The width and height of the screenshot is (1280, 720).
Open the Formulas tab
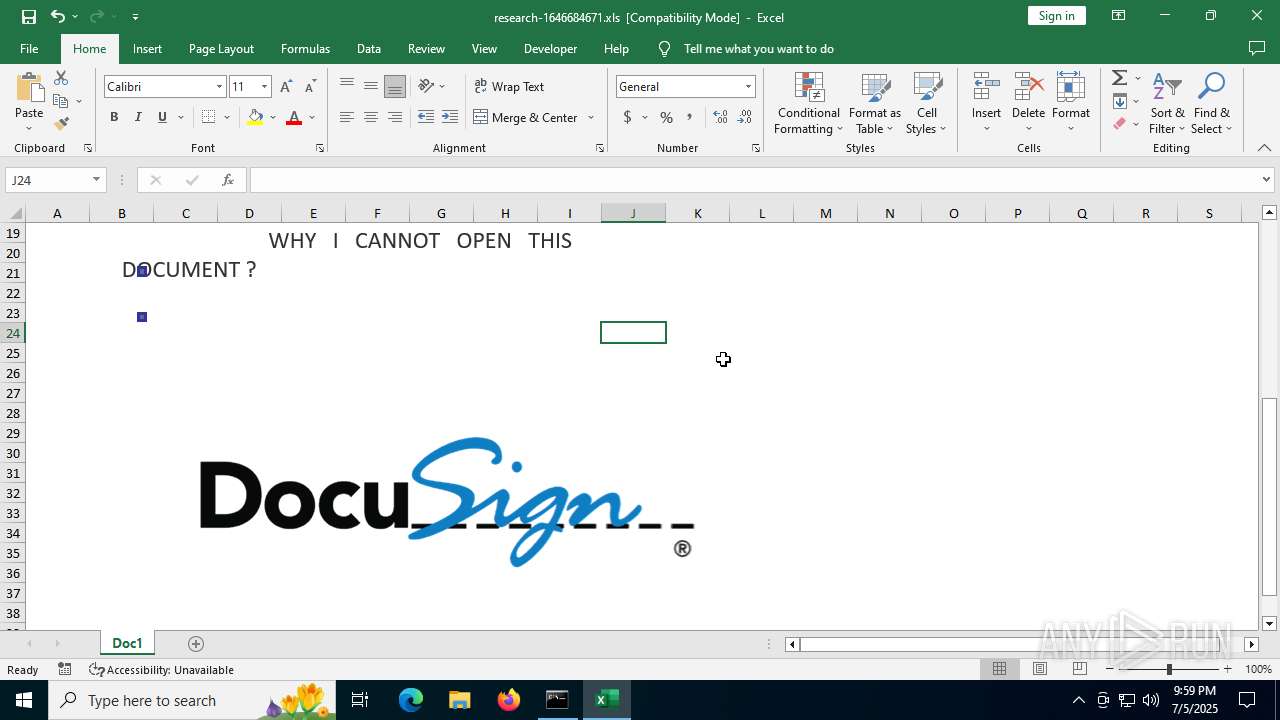(x=305, y=49)
